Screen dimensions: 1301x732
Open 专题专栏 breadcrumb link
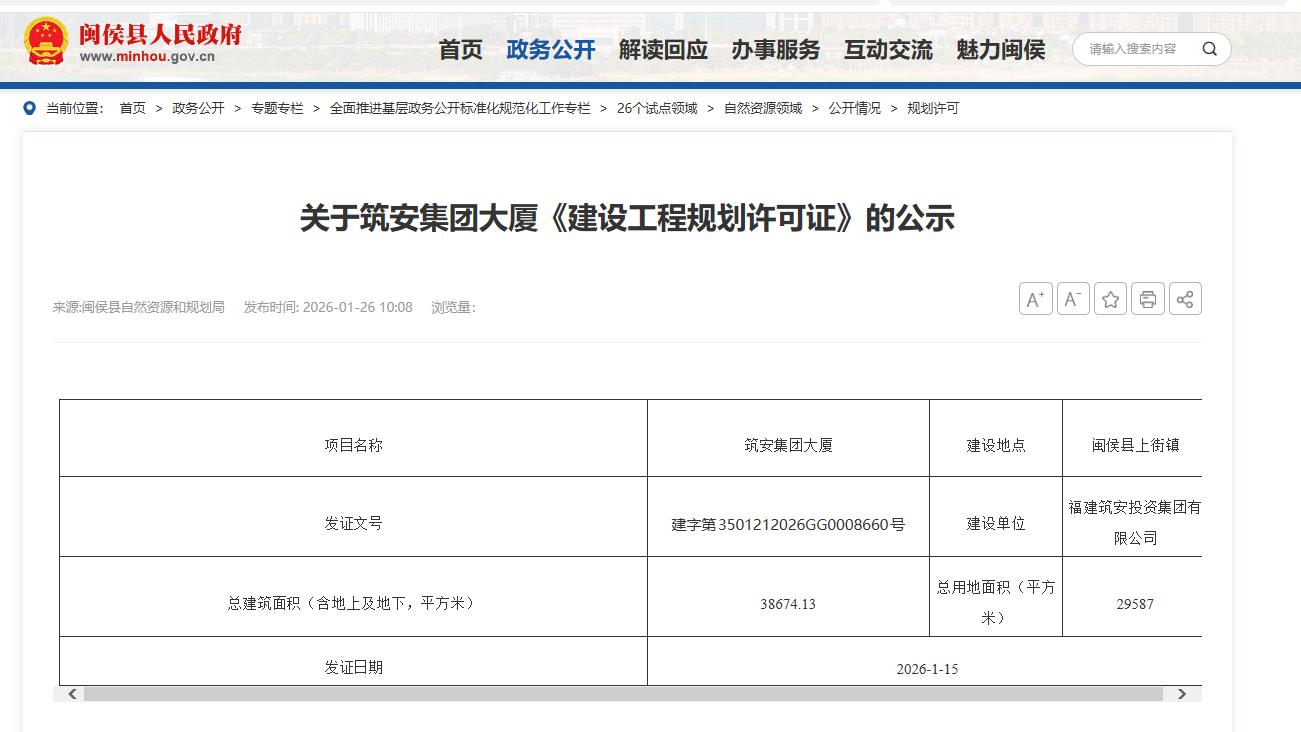277,108
